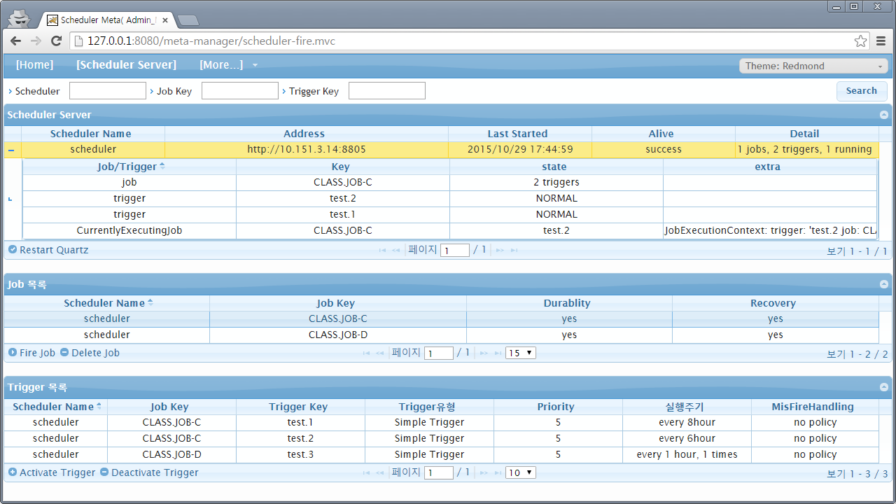Image resolution: width=896 pixels, height=504 pixels.
Task: Sort Trigger list by Scheduler Name header
Action: (x=55, y=407)
